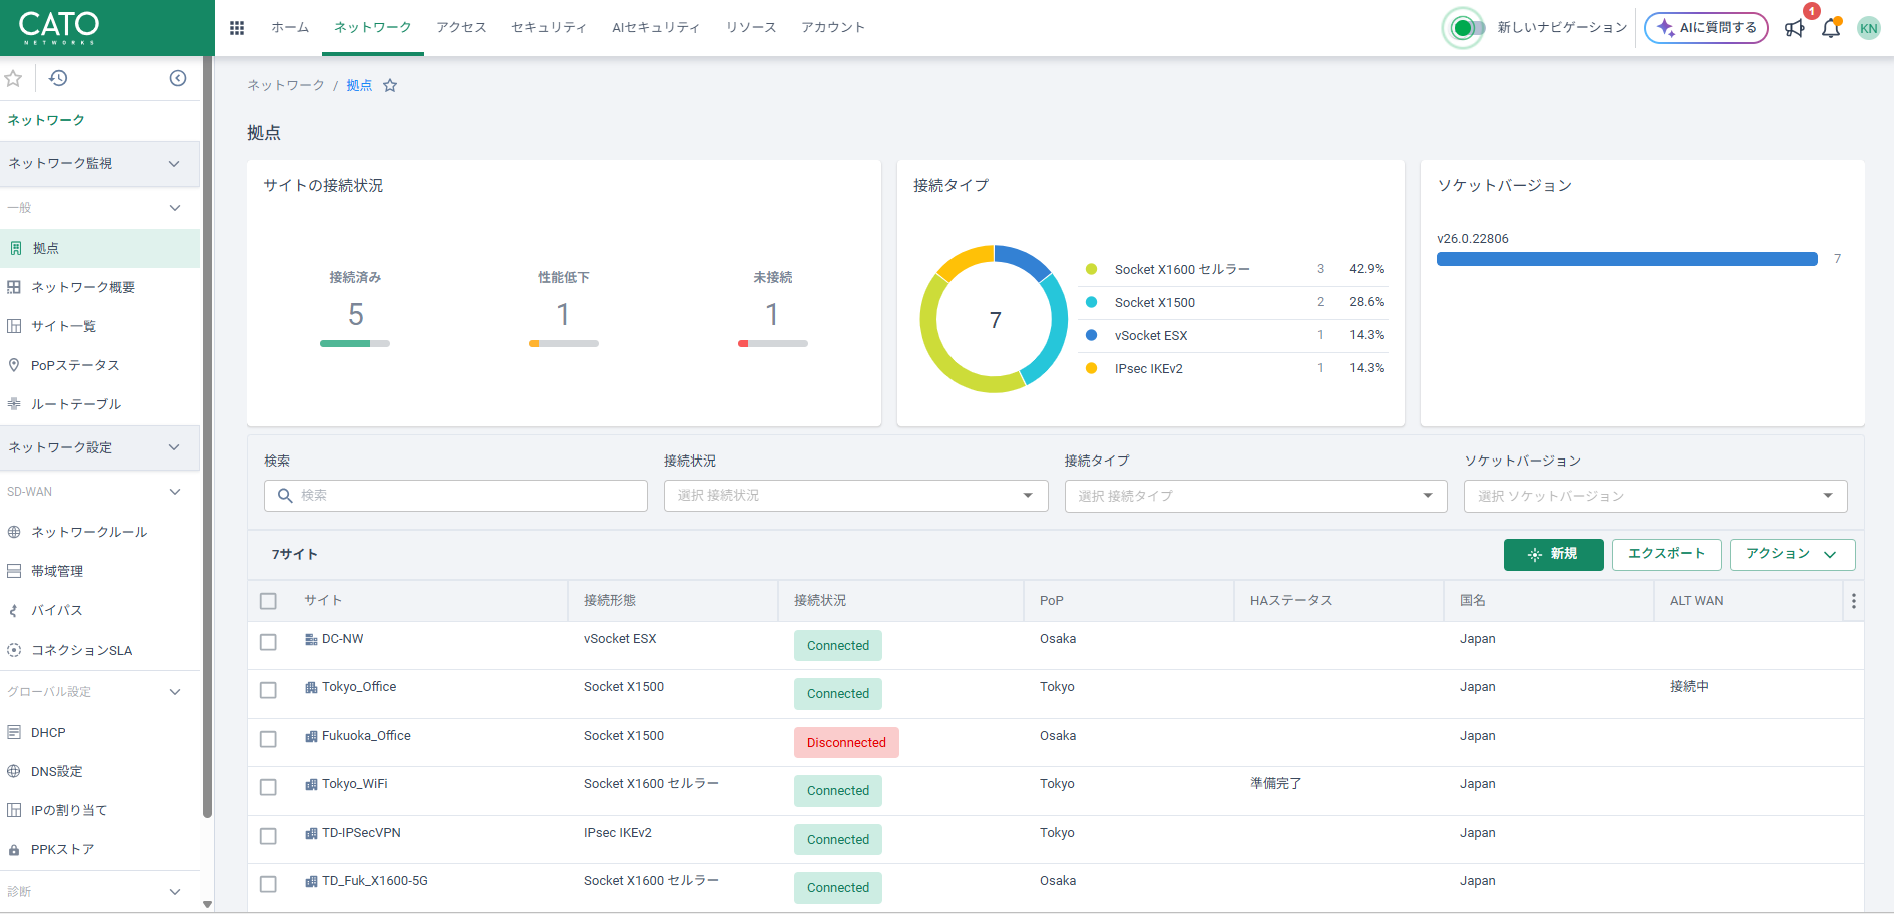
Task: Open the アクション dropdown button
Action: (x=1792, y=554)
